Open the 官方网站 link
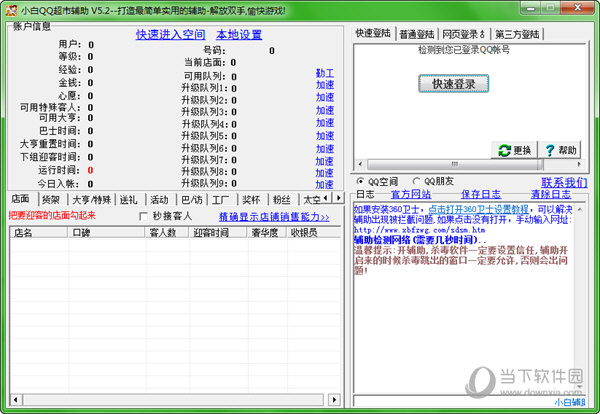The width and height of the screenshot is (600, 414). tap(411, 194)
